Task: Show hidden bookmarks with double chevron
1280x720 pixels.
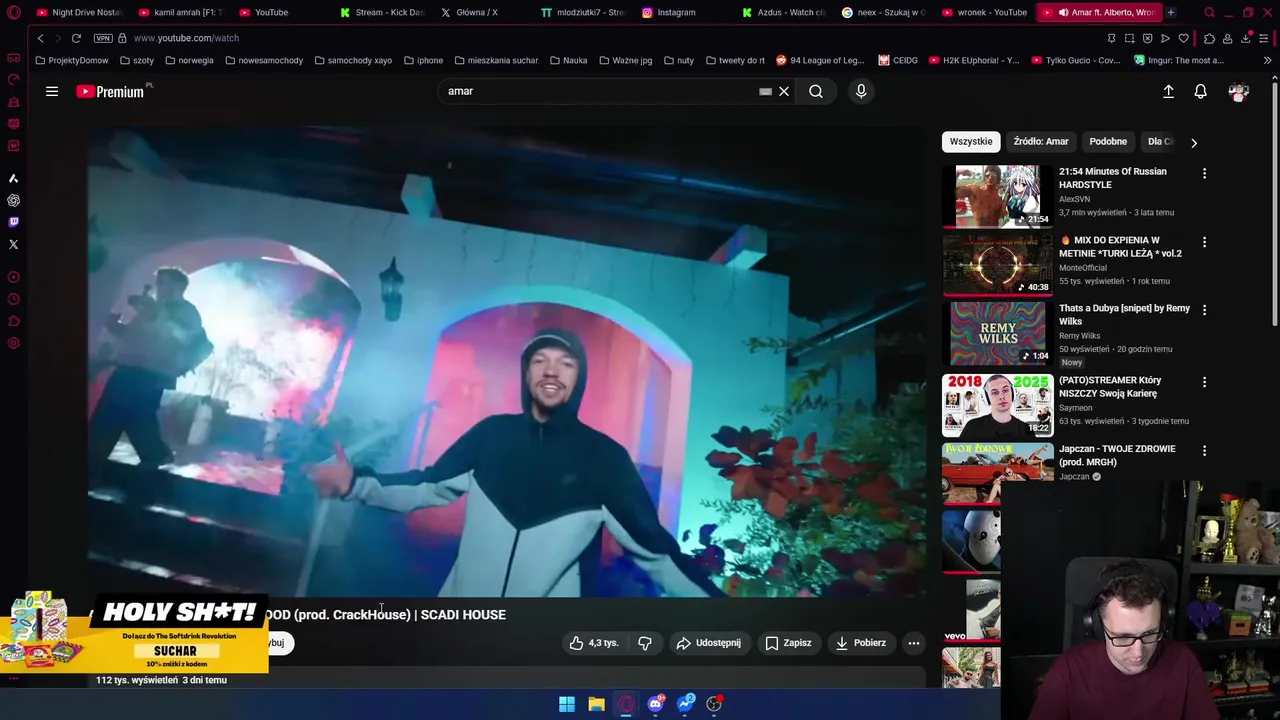Action: click(1267, 60)
